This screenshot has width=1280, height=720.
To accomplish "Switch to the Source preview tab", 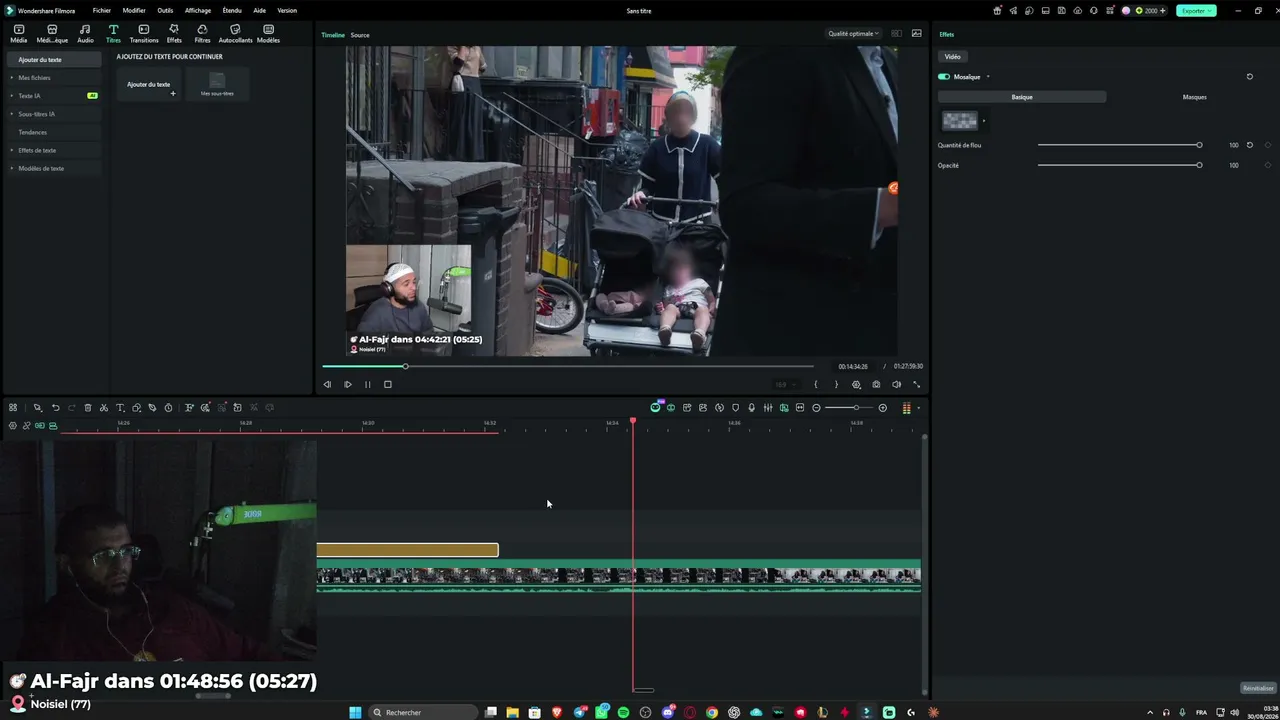I will 360,35.
